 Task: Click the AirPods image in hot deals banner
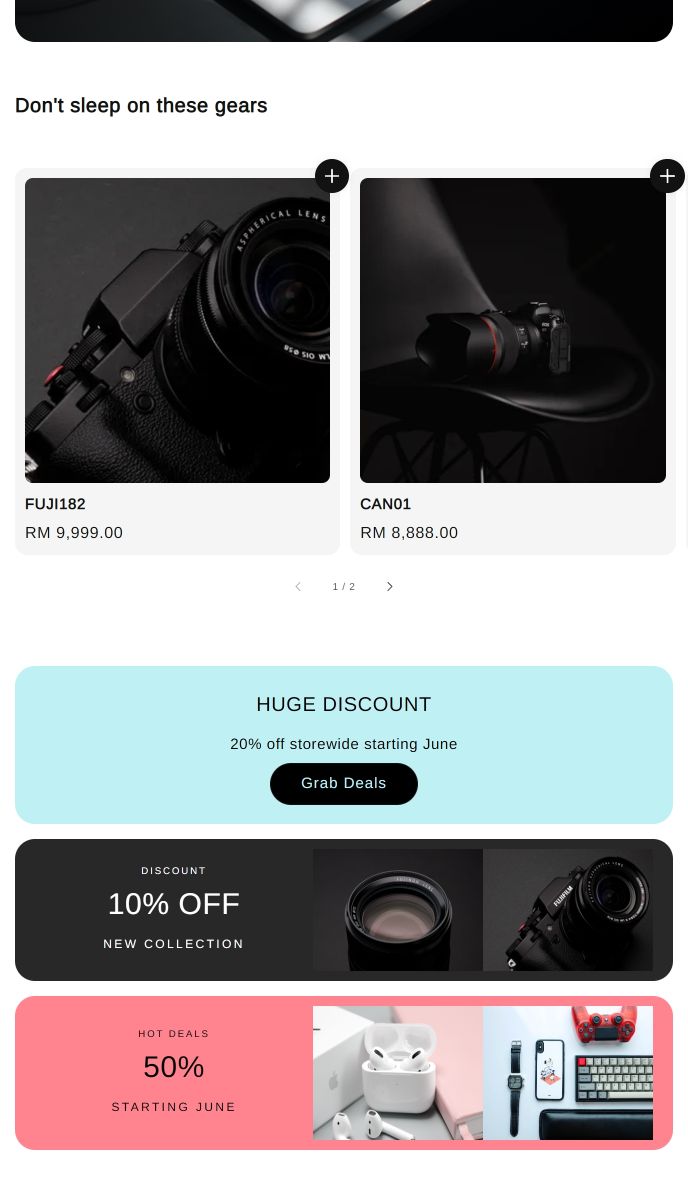(397, 1072)
